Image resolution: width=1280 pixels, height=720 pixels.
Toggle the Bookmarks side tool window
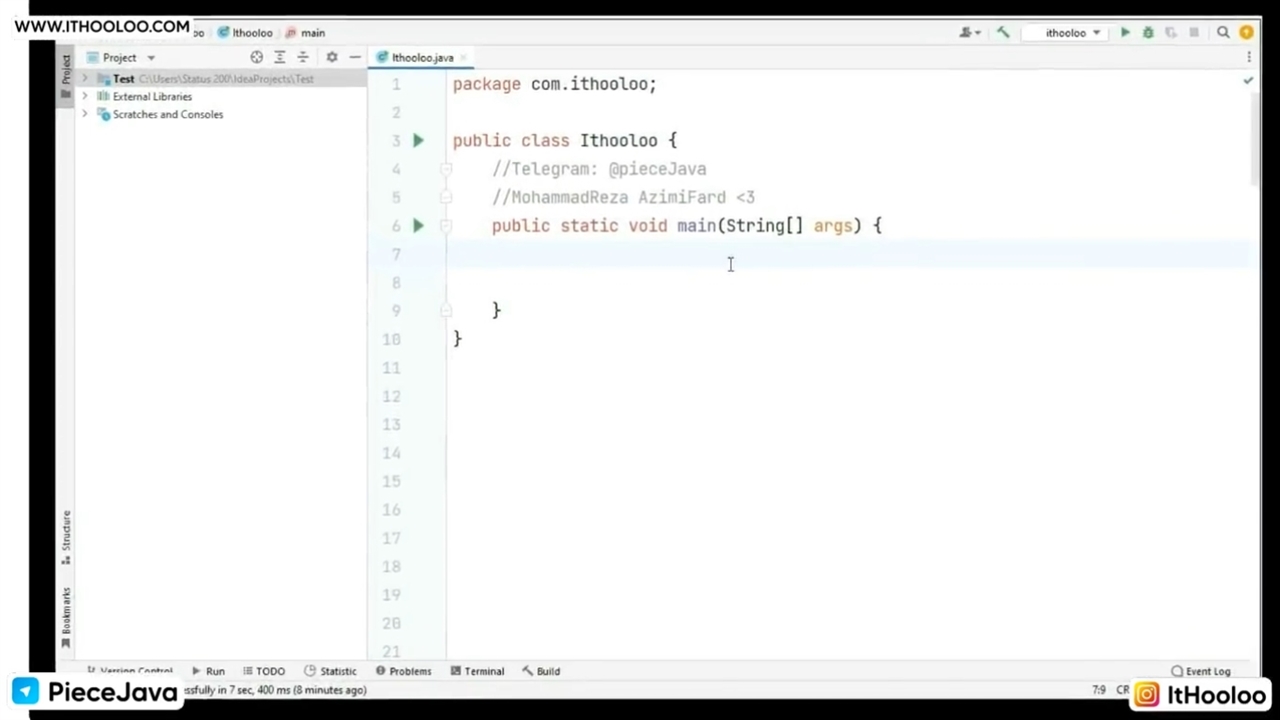coord(66,612)
